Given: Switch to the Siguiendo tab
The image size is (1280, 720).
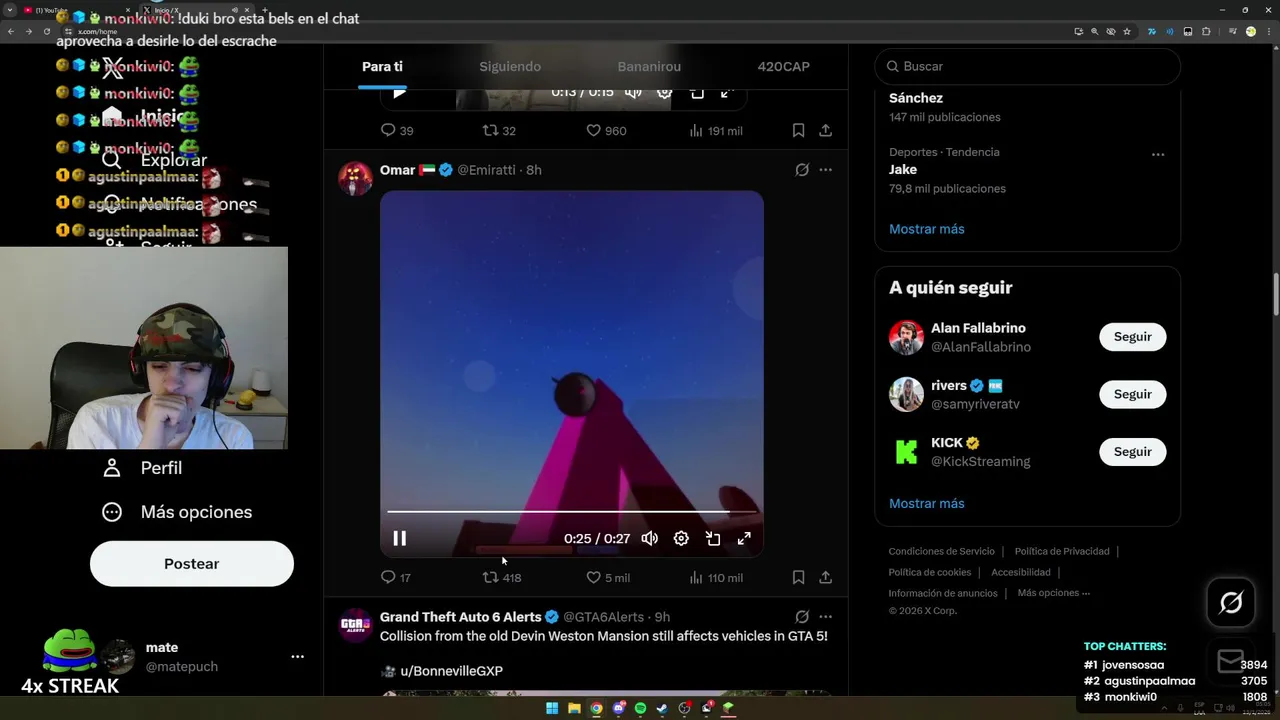Looking at the screenshot, I should [x=510, y=66].
